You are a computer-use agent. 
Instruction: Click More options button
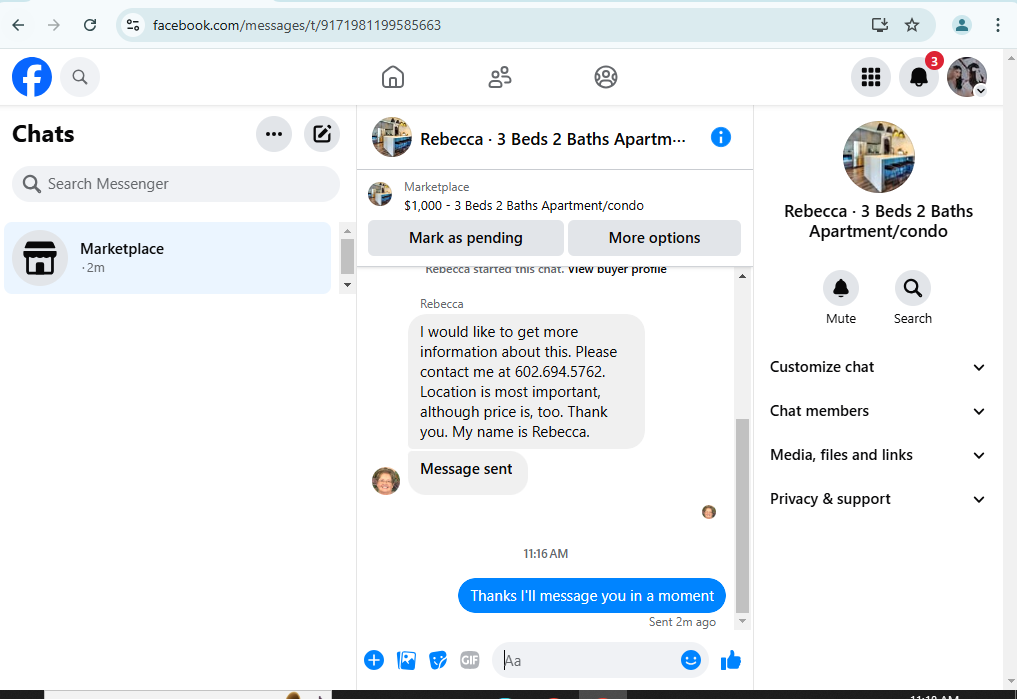(654, 238)
